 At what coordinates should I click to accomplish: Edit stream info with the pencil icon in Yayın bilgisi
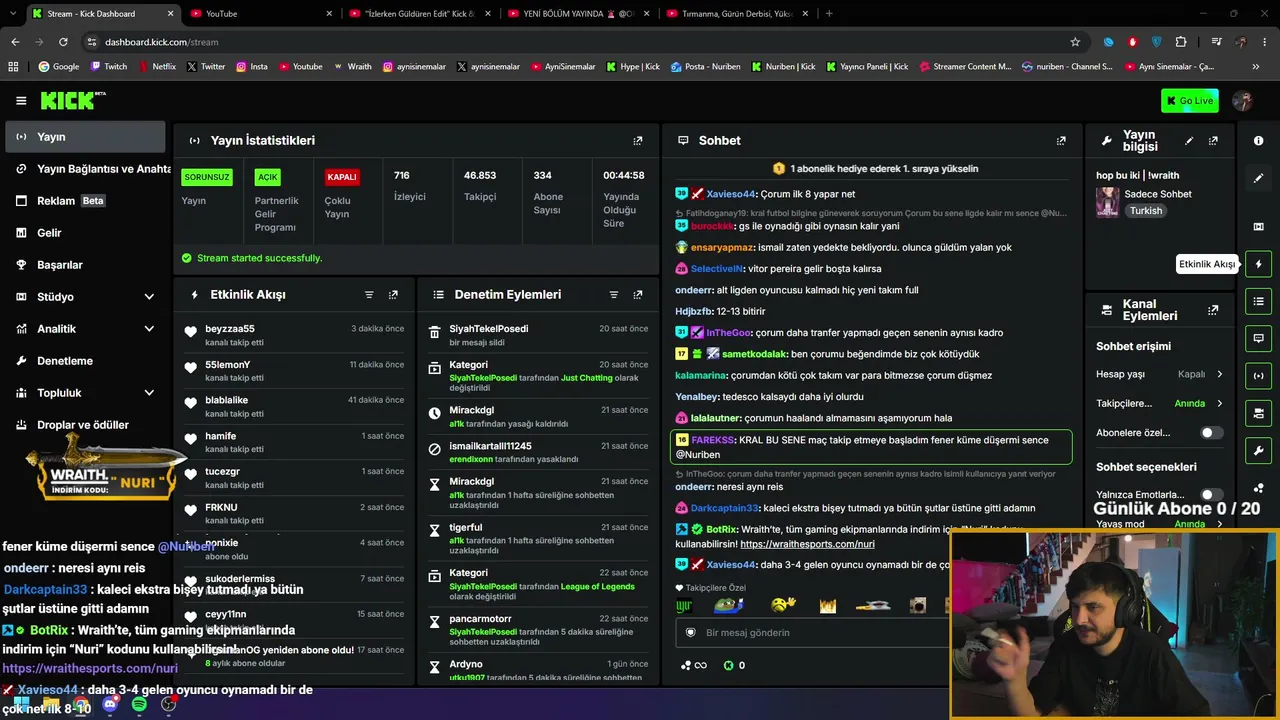(x=1189, y=141)
